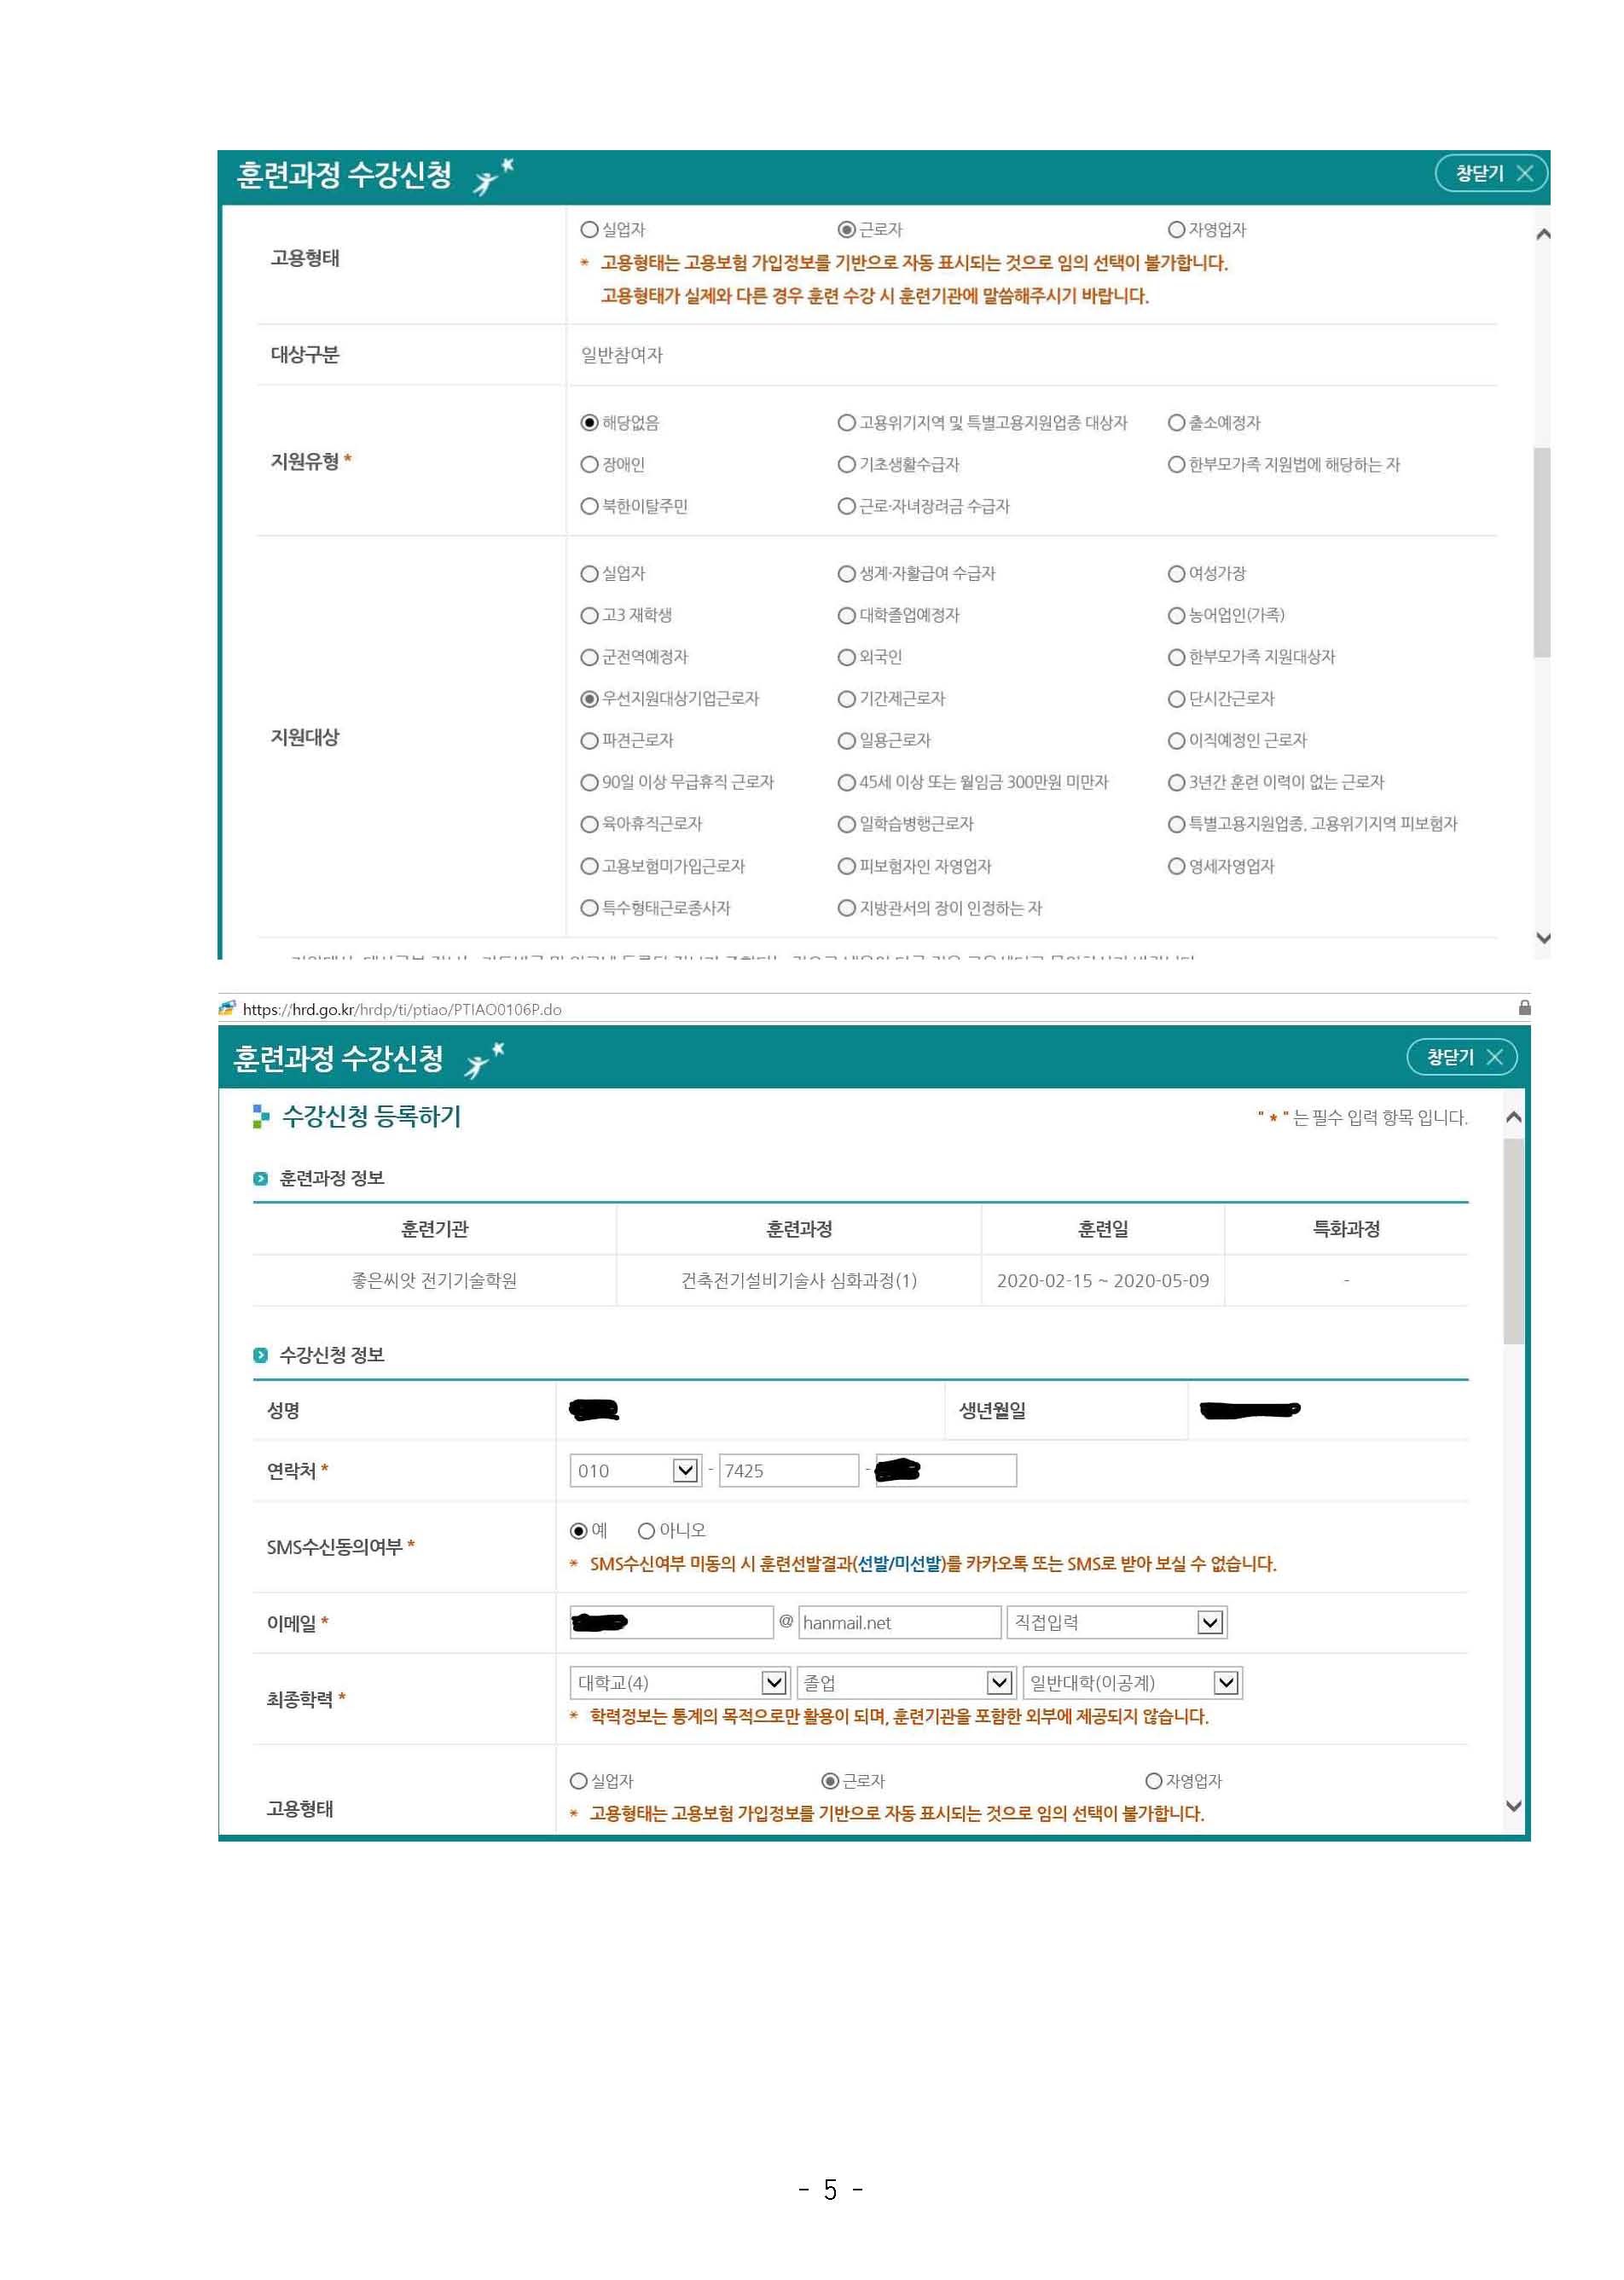This screenshot has width=1624, height=2280.
Task: Click the bullet icon beside 훈련과정 정보
Action: [x=261, y=1179]
